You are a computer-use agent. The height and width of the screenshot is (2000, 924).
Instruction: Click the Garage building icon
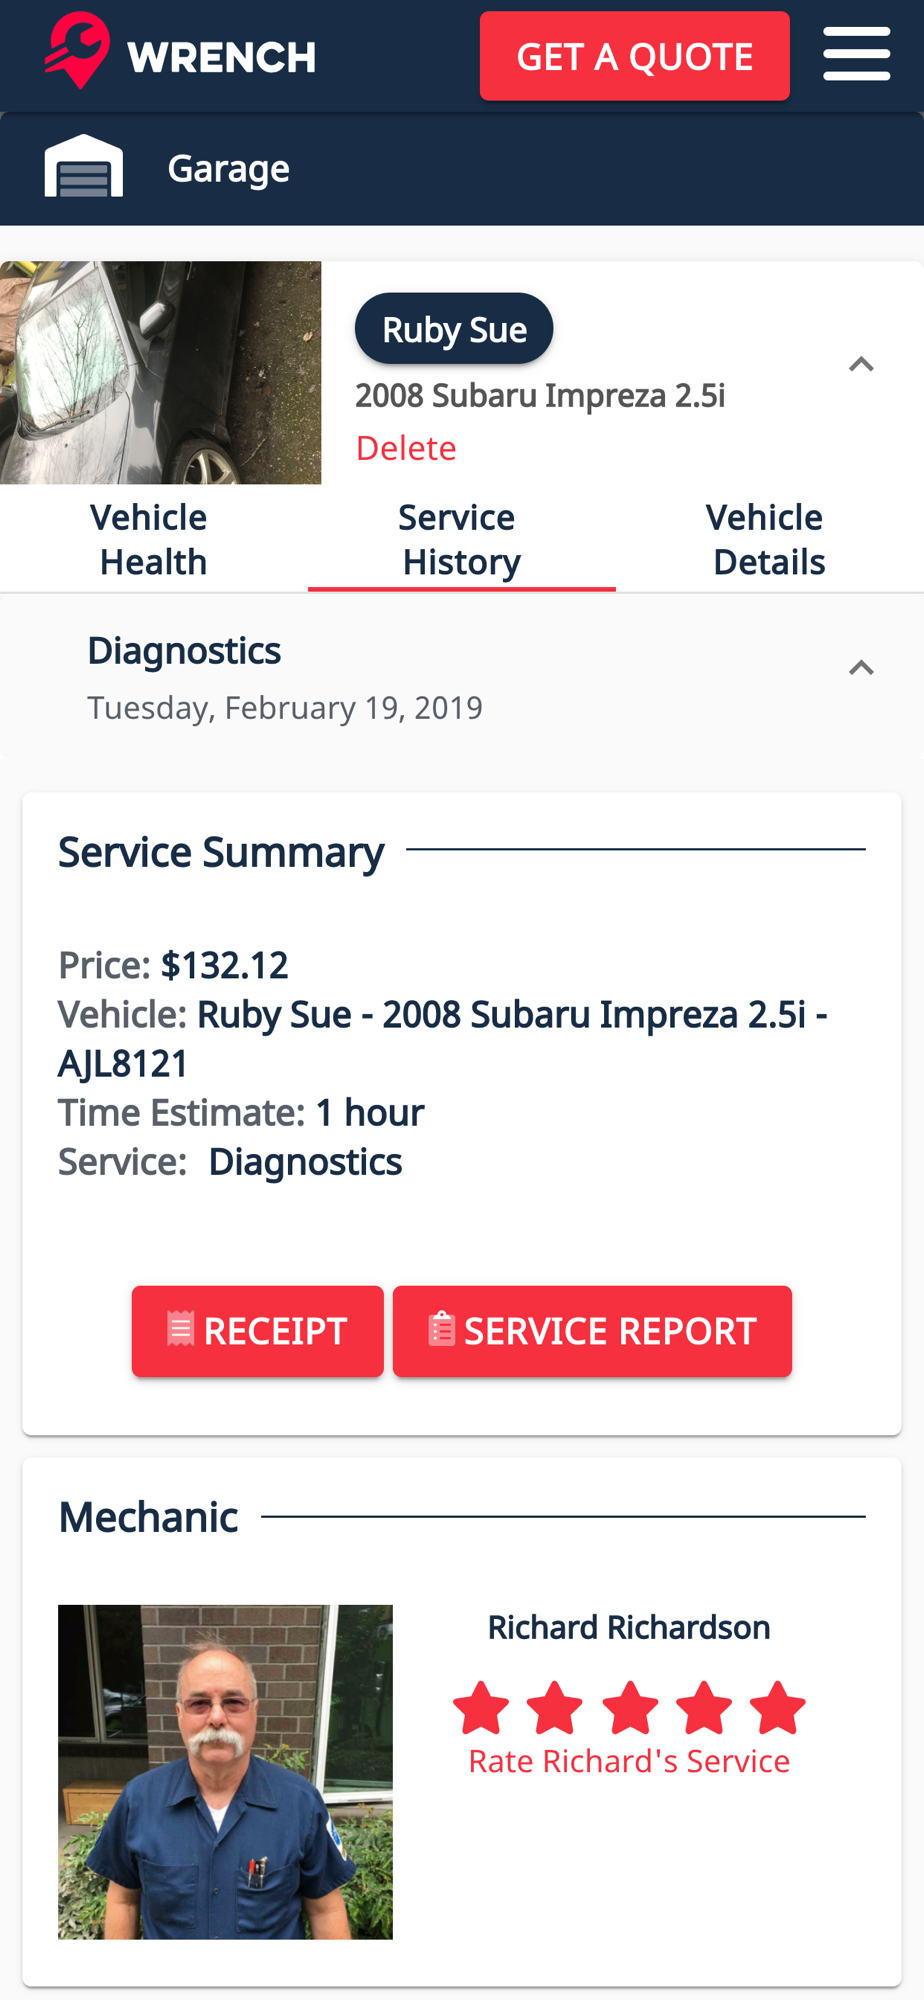[x=84, y=166]
